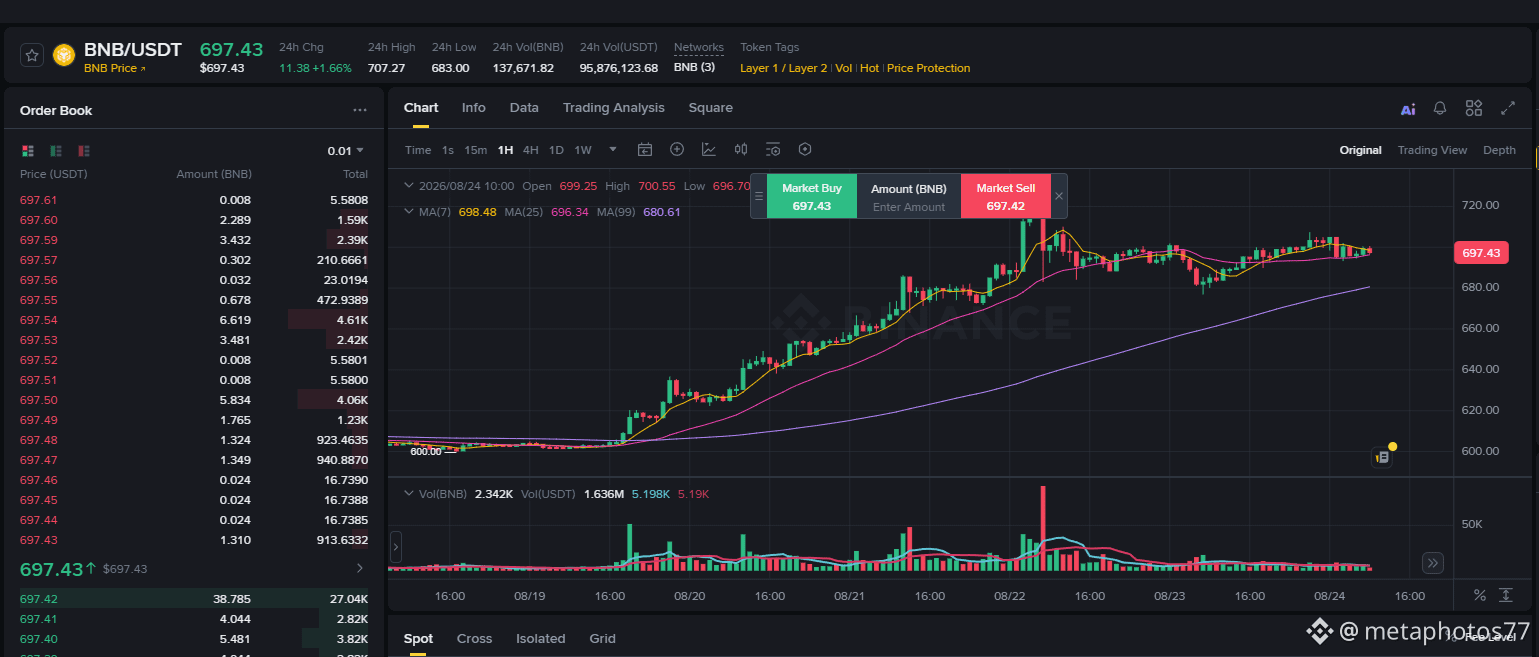
Task: Open the Ai analysis assistant
Action: 1408,109
